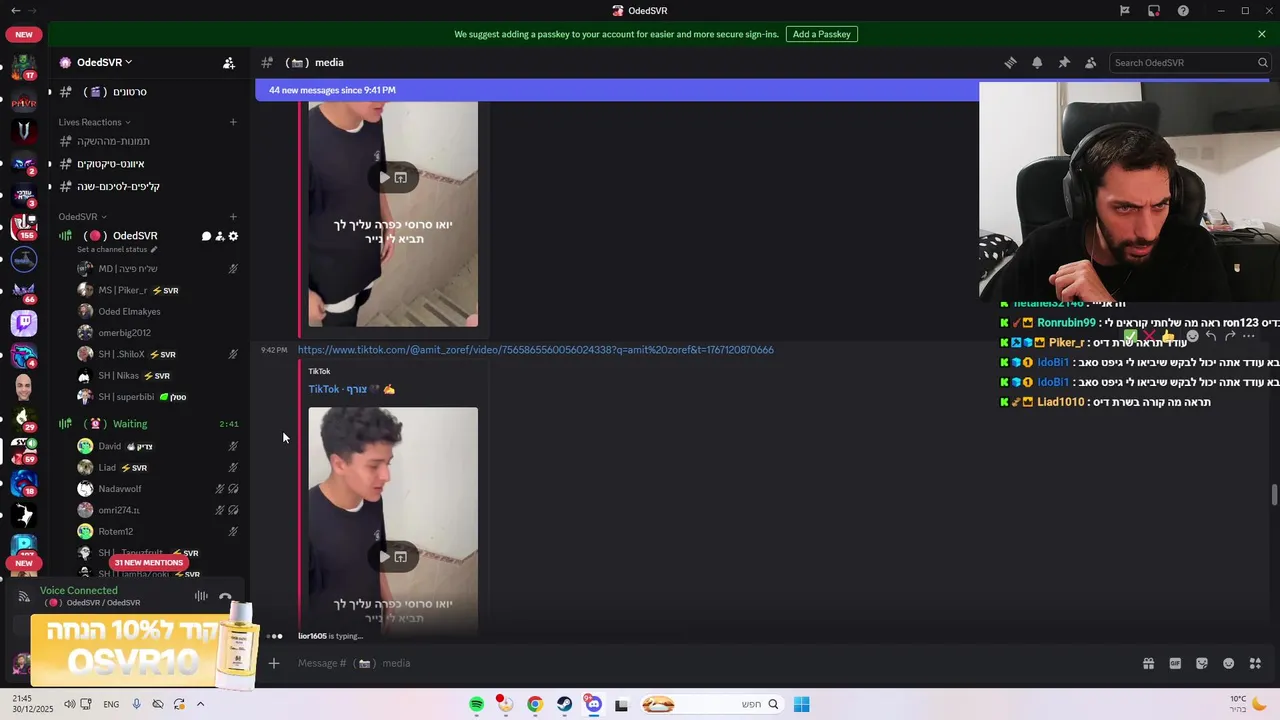
Task: Toggle the taskbar microphone tray icon
Action: click(137, 704)
